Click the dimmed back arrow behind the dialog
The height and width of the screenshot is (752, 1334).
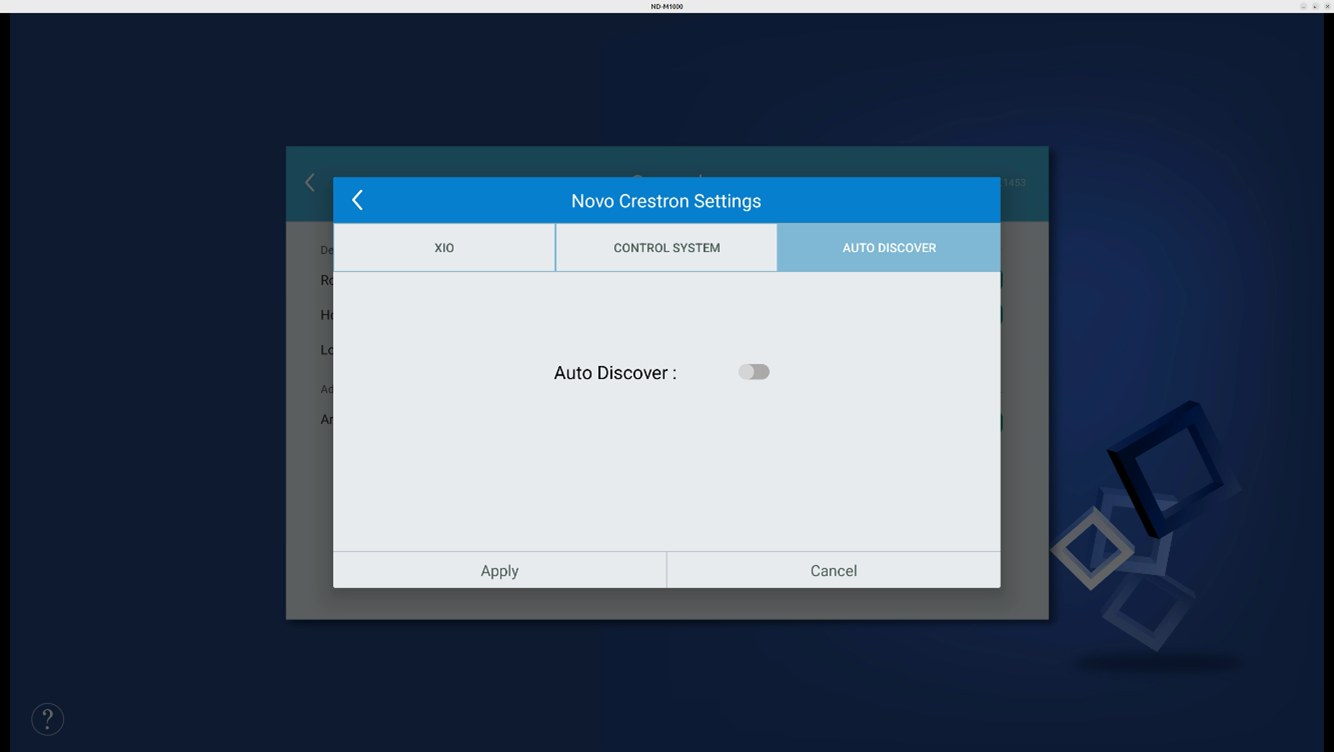tap(310, 182)
